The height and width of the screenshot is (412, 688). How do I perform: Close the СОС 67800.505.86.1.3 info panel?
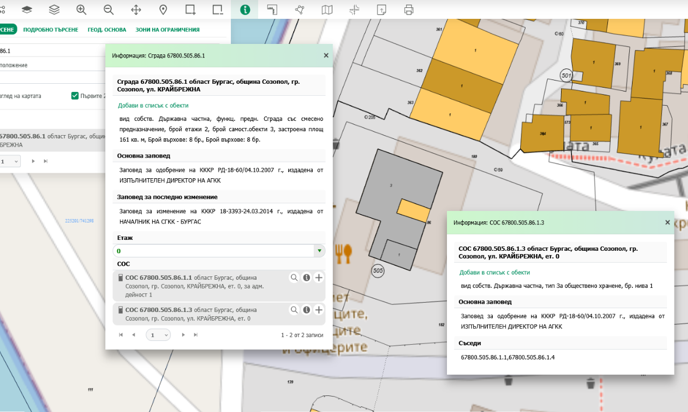coord(667,223)
